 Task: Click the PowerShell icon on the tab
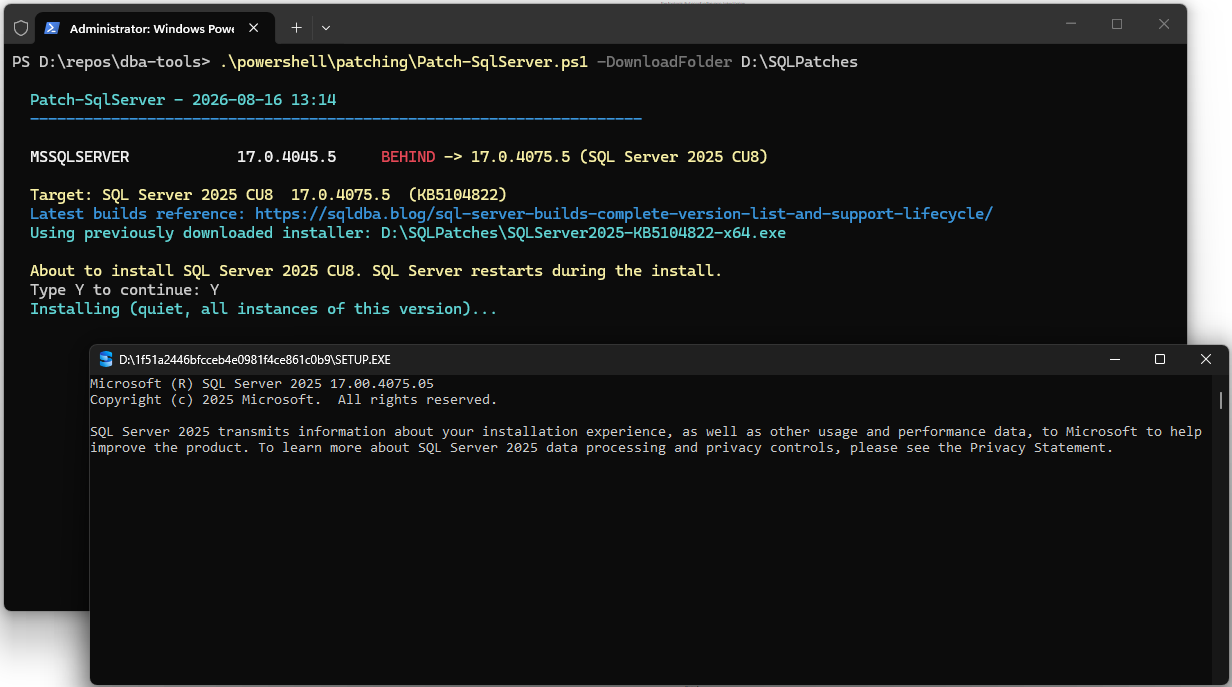tap(52, 28)
